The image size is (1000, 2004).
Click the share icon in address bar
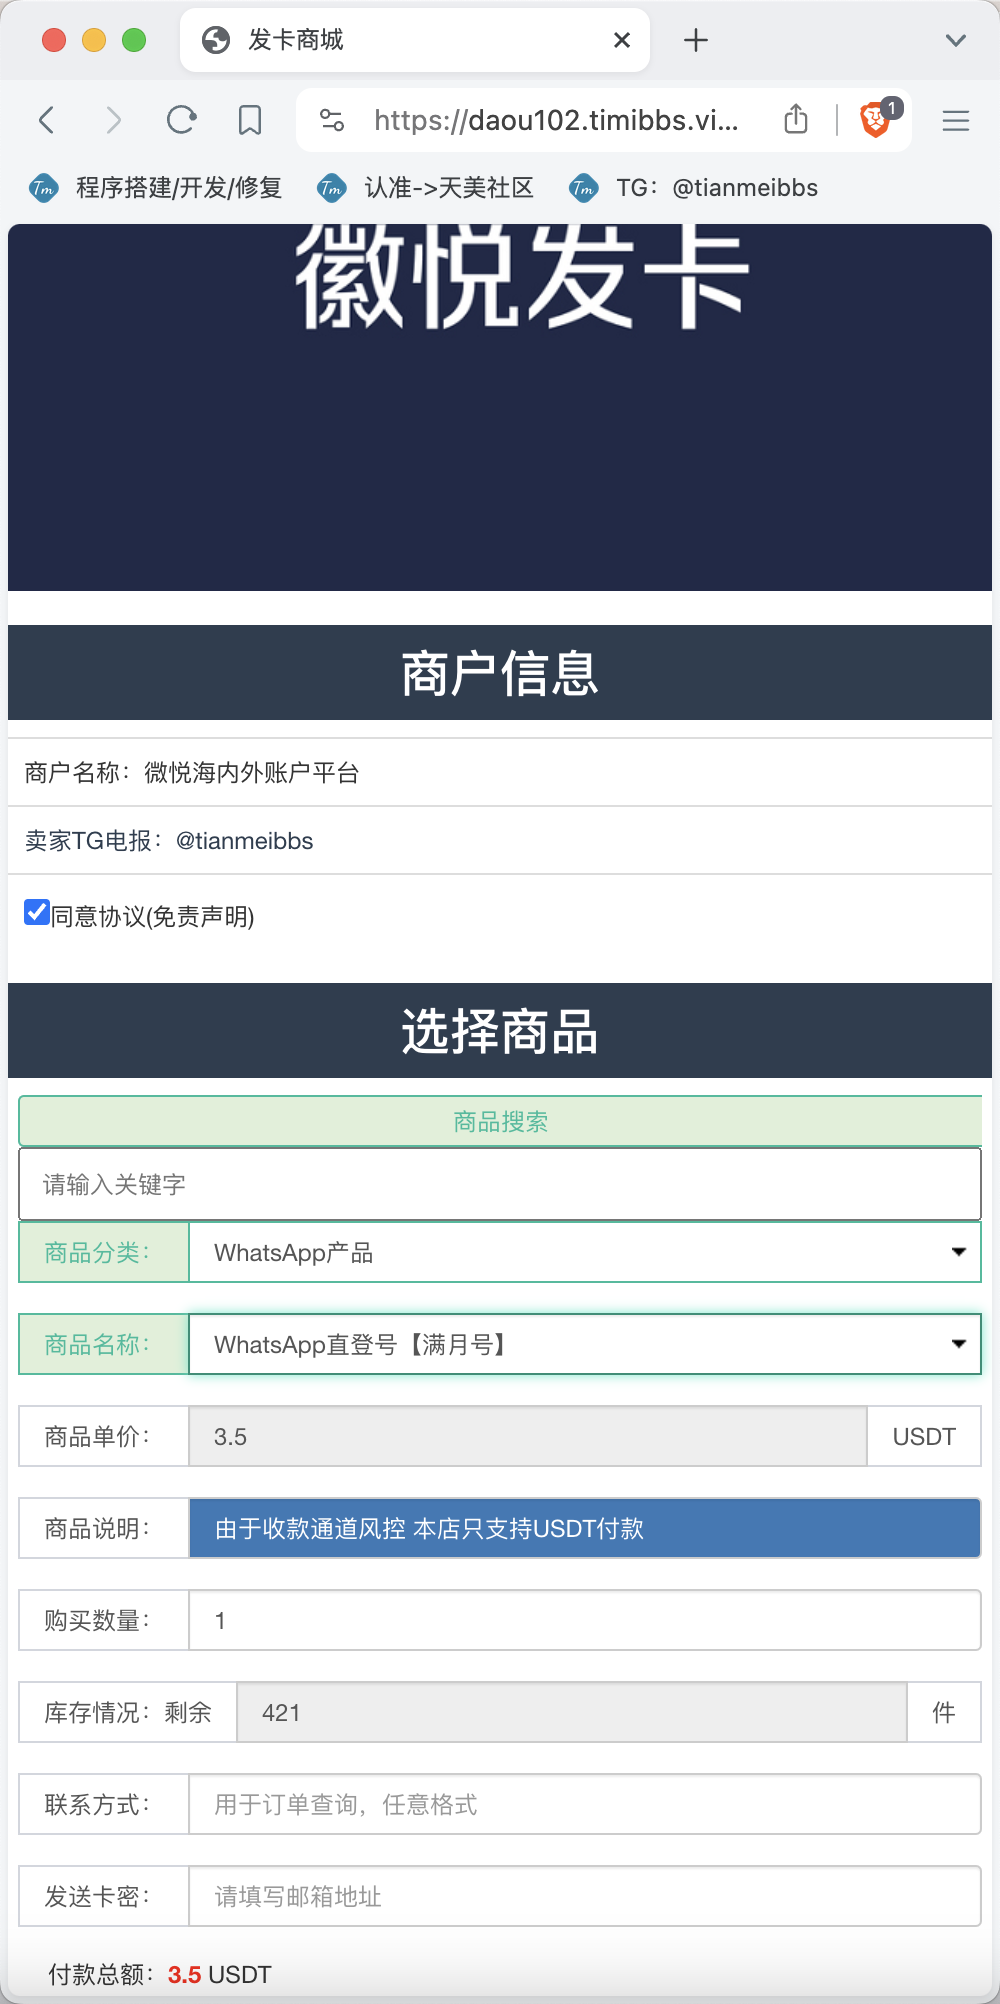coord(796,119)
